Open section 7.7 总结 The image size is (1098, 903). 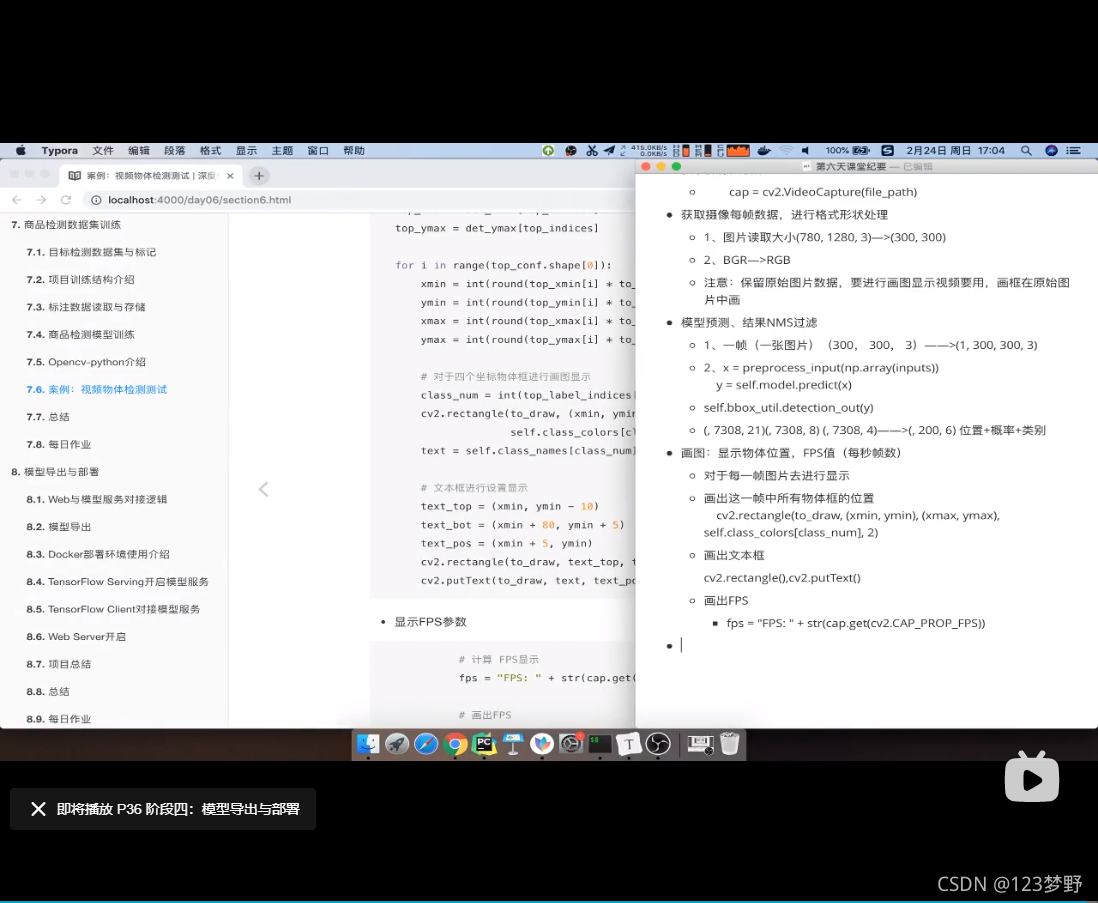click(x=48, y=416)
